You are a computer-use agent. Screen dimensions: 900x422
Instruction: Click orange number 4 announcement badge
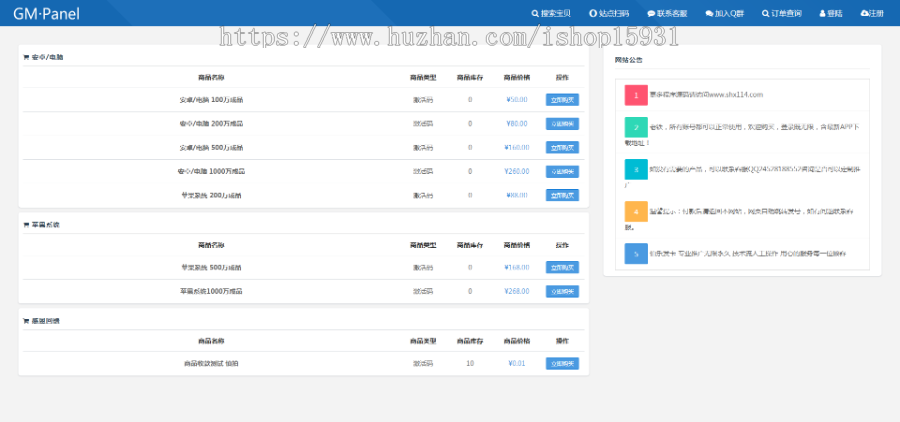636,212
